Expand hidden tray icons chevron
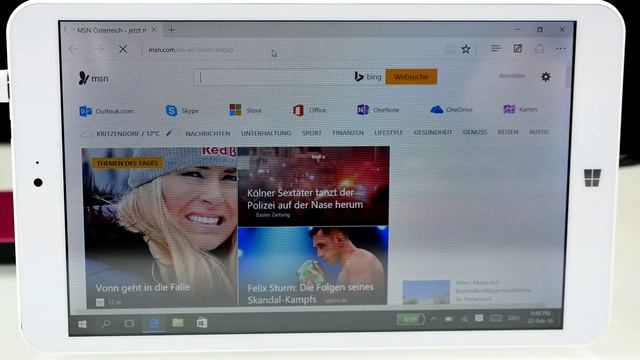Viewport: 640px width, 360px height. tap(434, 319)
